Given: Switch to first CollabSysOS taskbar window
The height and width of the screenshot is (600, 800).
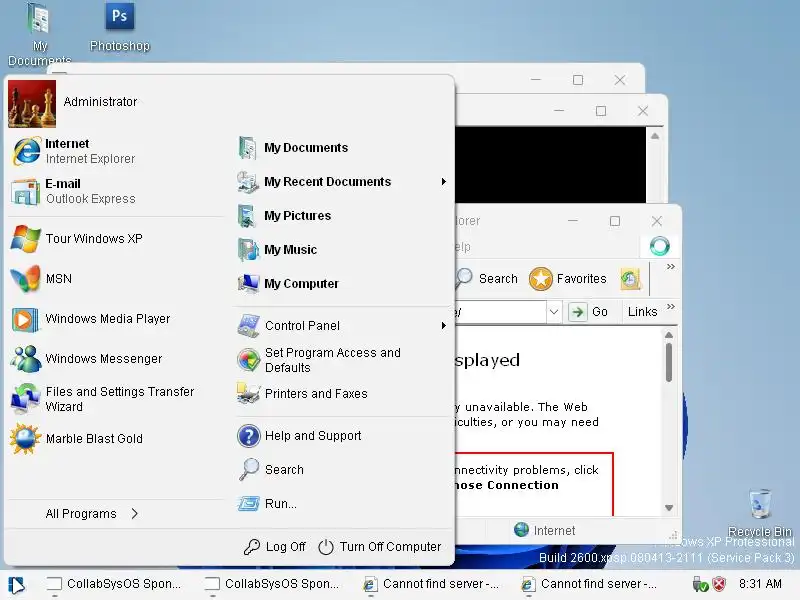Looking at the screenshot, I should tap(113, 584).
